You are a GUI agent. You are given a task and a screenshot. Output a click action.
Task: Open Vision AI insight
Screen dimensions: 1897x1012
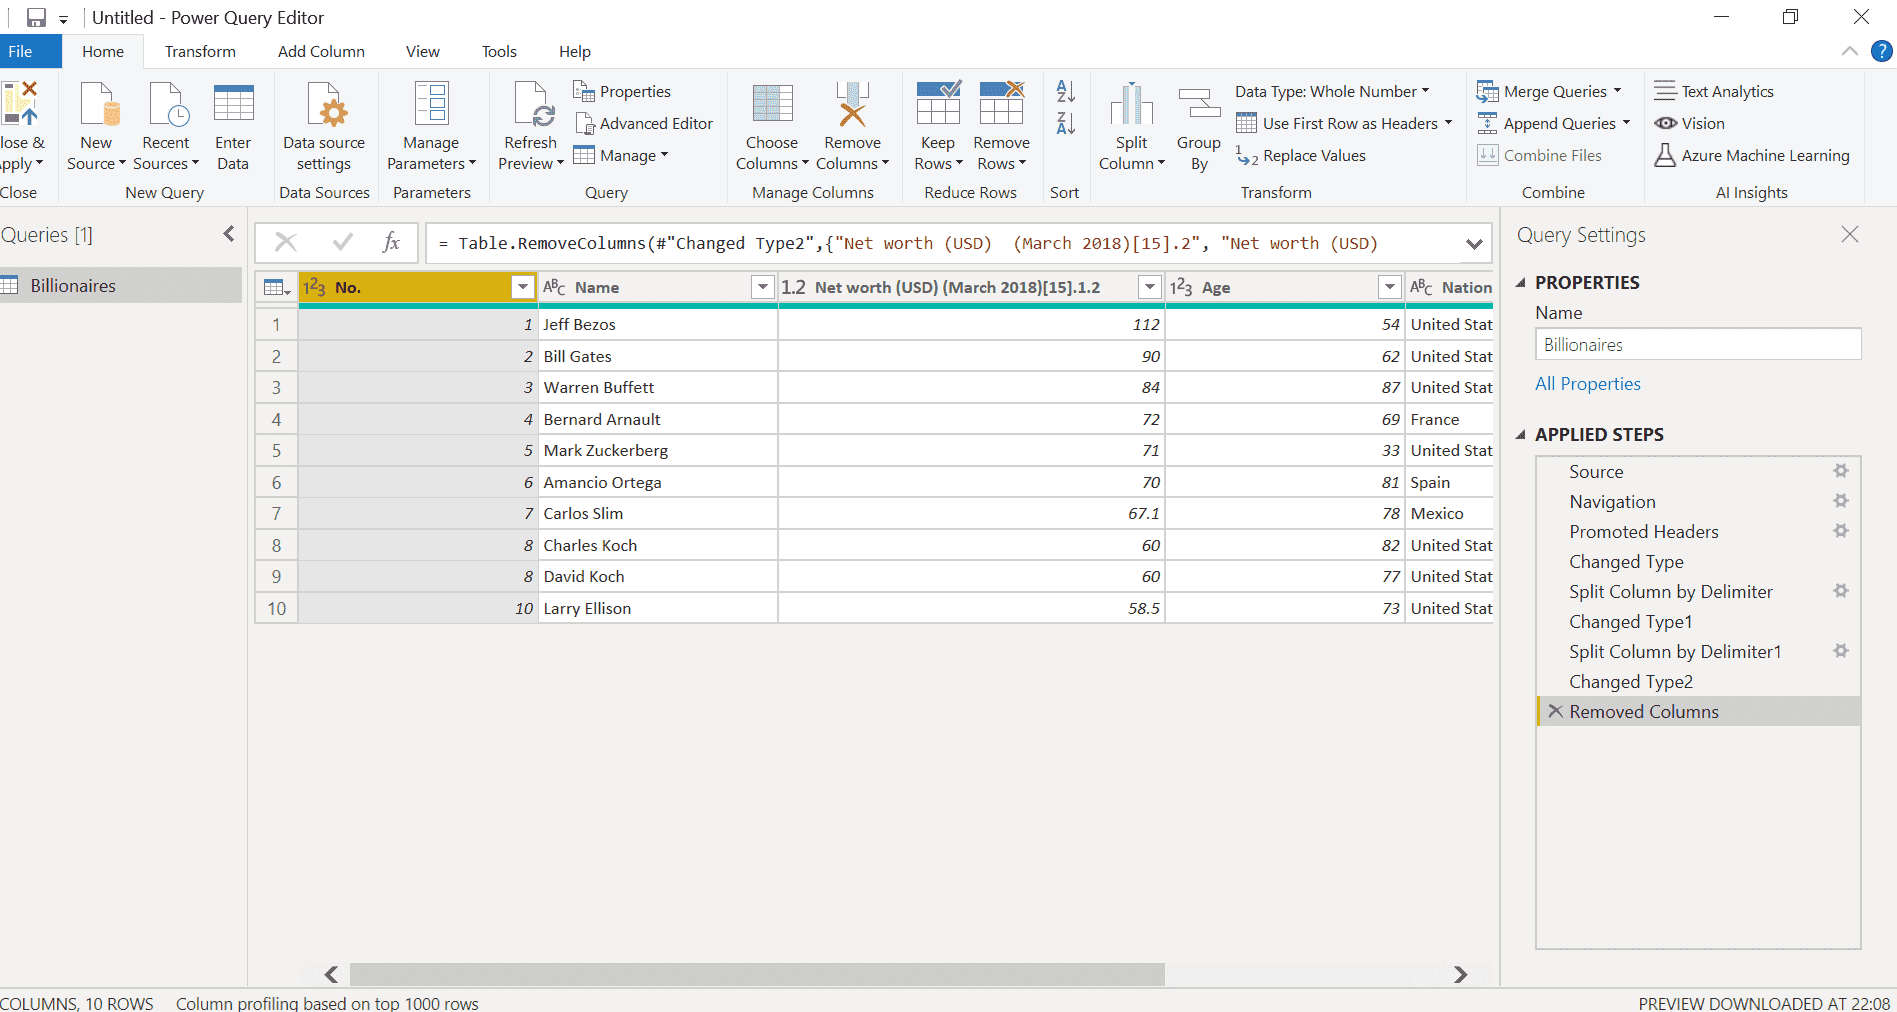(x=1689, y=123)
